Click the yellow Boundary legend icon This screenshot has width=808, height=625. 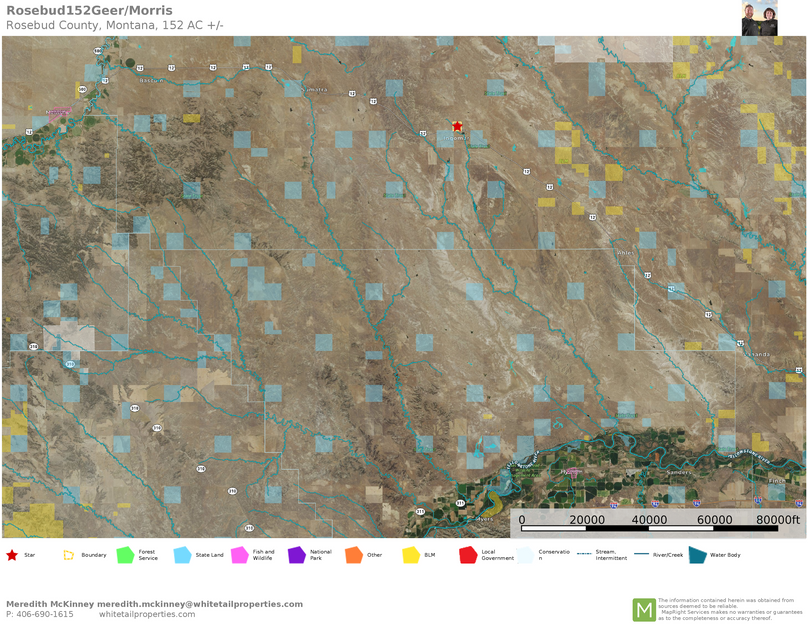tap(69, 555)
